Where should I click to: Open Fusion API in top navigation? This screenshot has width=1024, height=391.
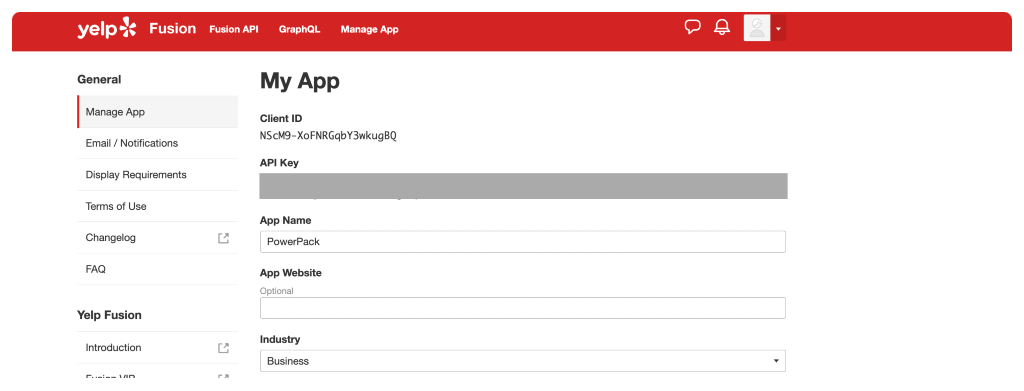tap(234, 29)
